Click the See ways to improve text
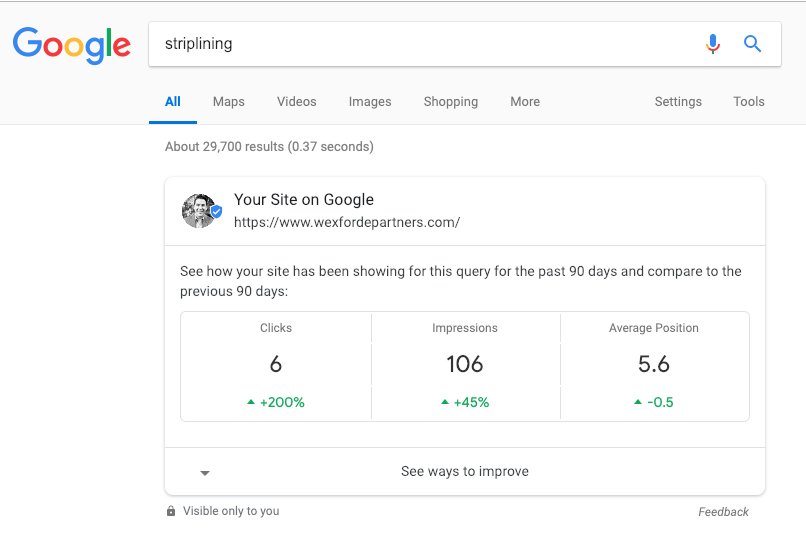 [x=465, y=471]
